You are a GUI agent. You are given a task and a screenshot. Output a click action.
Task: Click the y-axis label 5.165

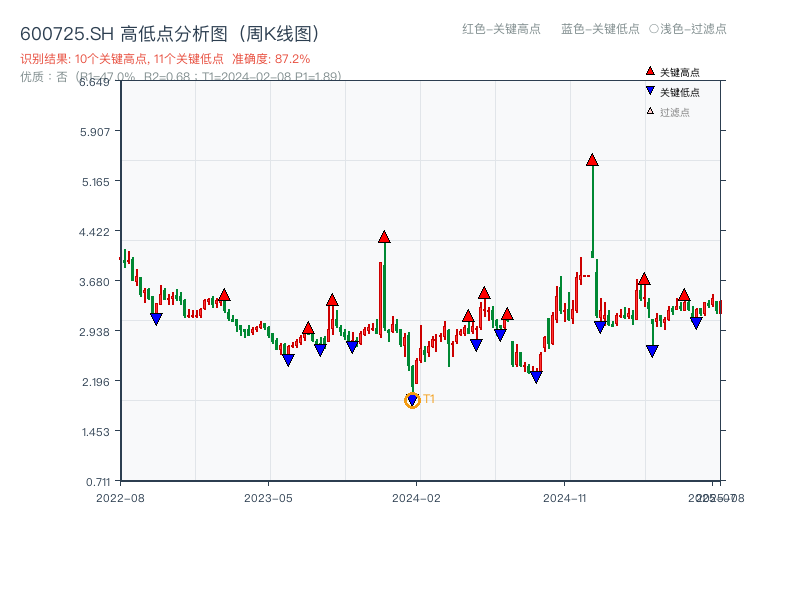pyautogui.click(x=96, y=182)
